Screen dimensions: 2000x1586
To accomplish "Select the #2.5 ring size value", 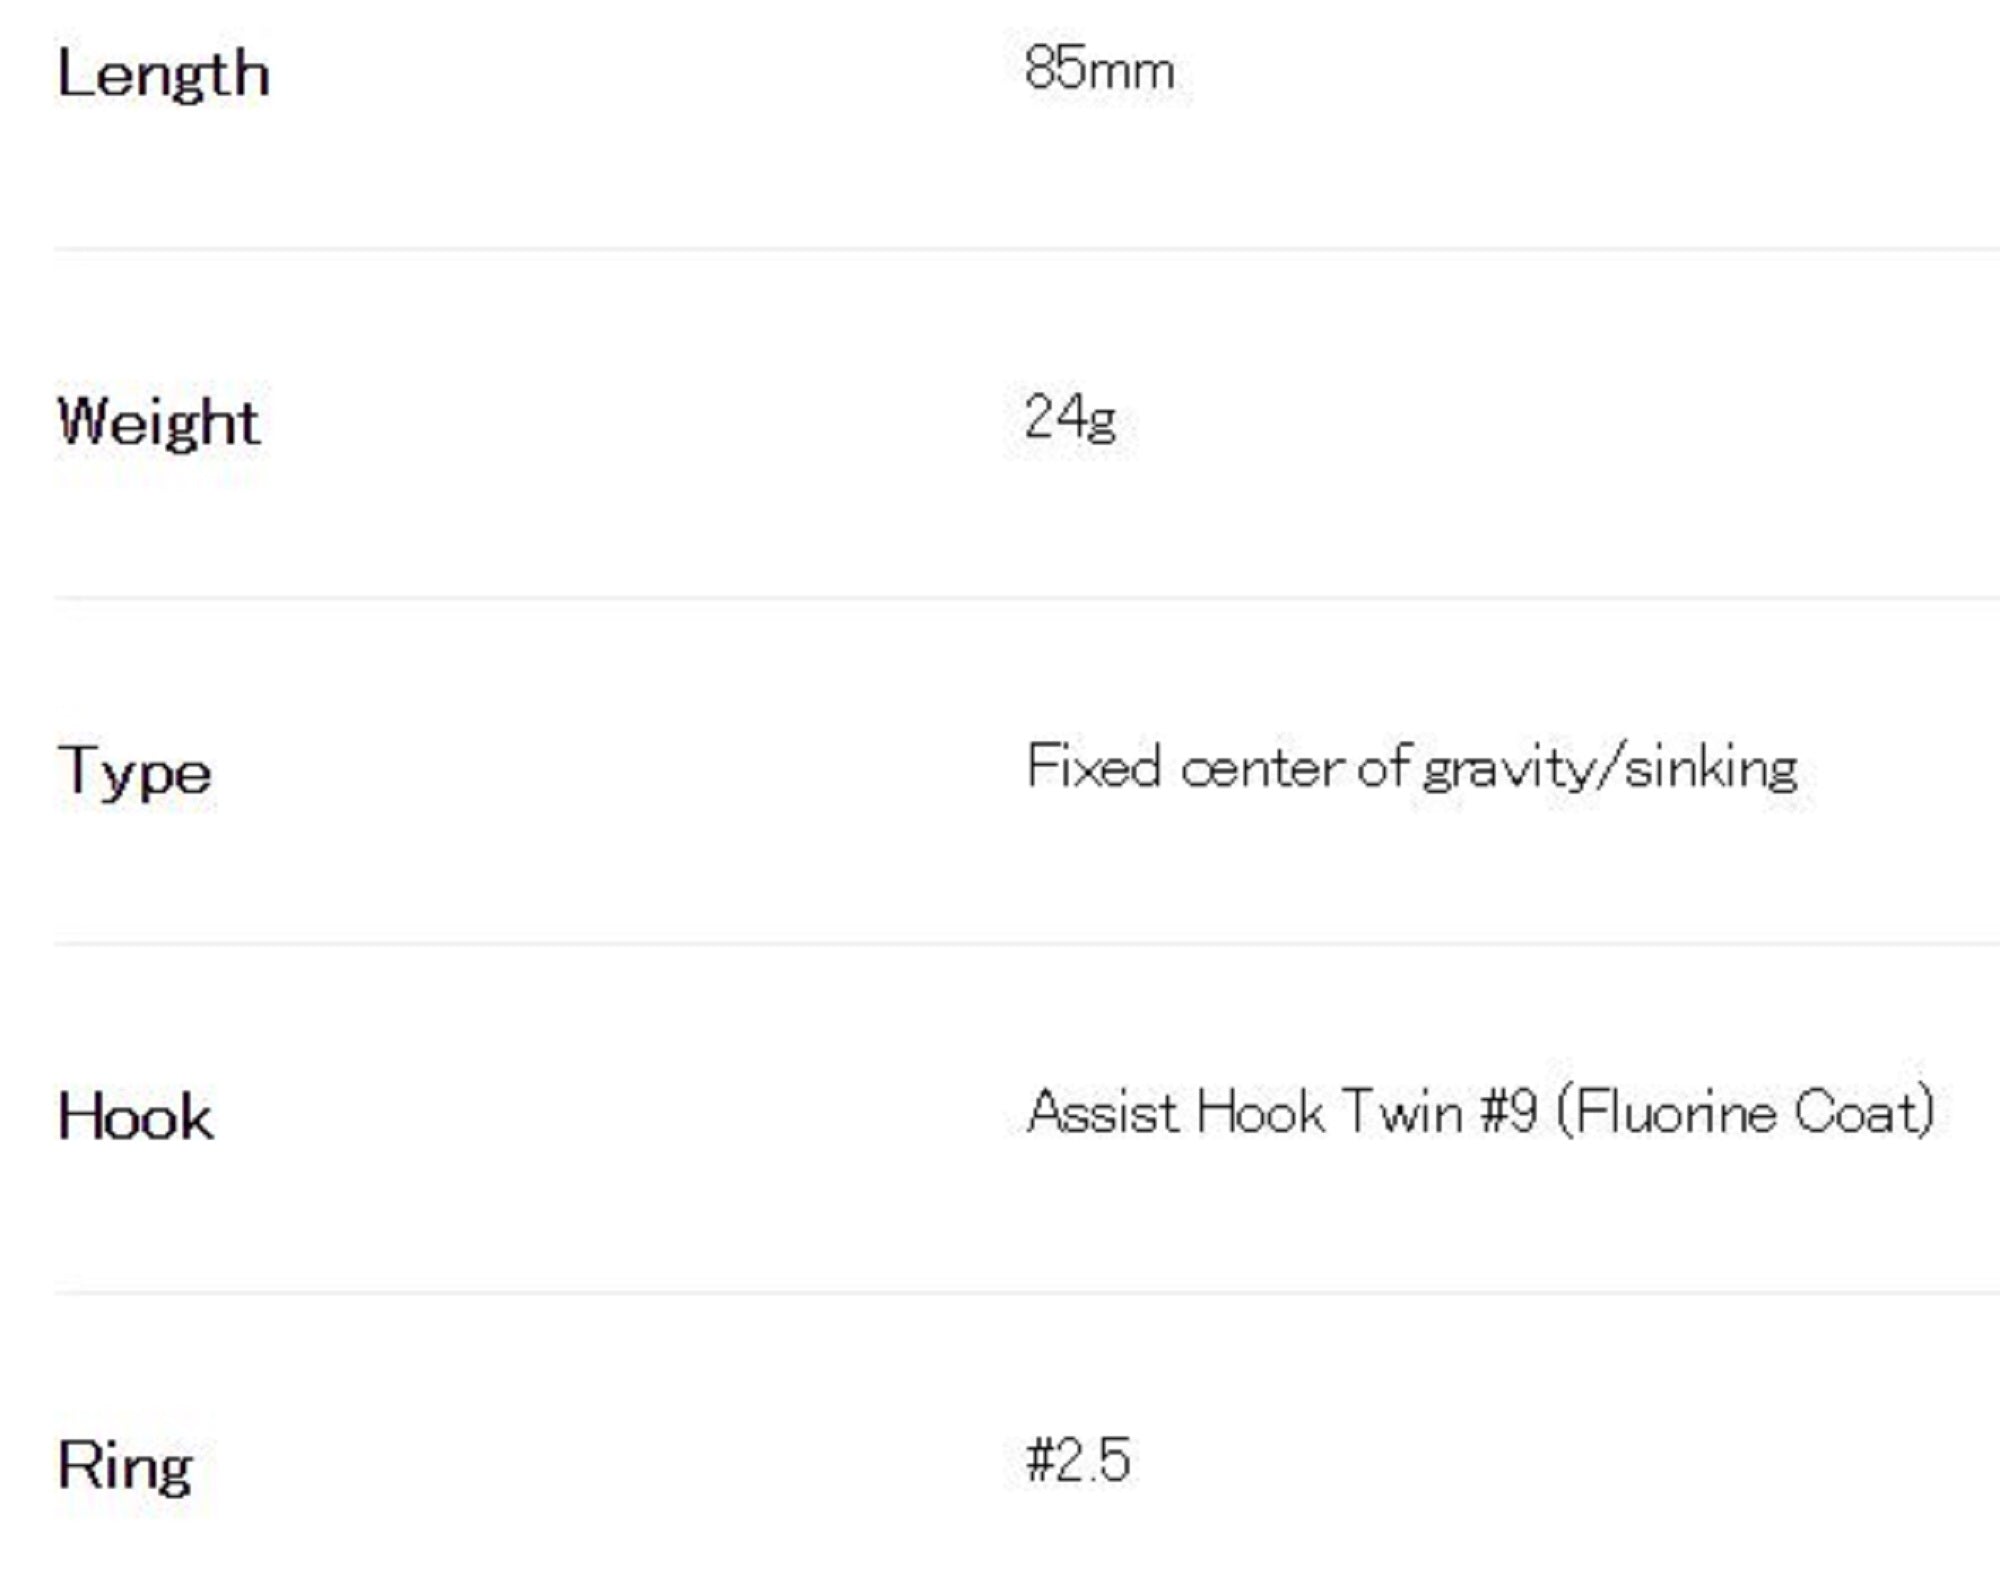I will 1078,1460.
